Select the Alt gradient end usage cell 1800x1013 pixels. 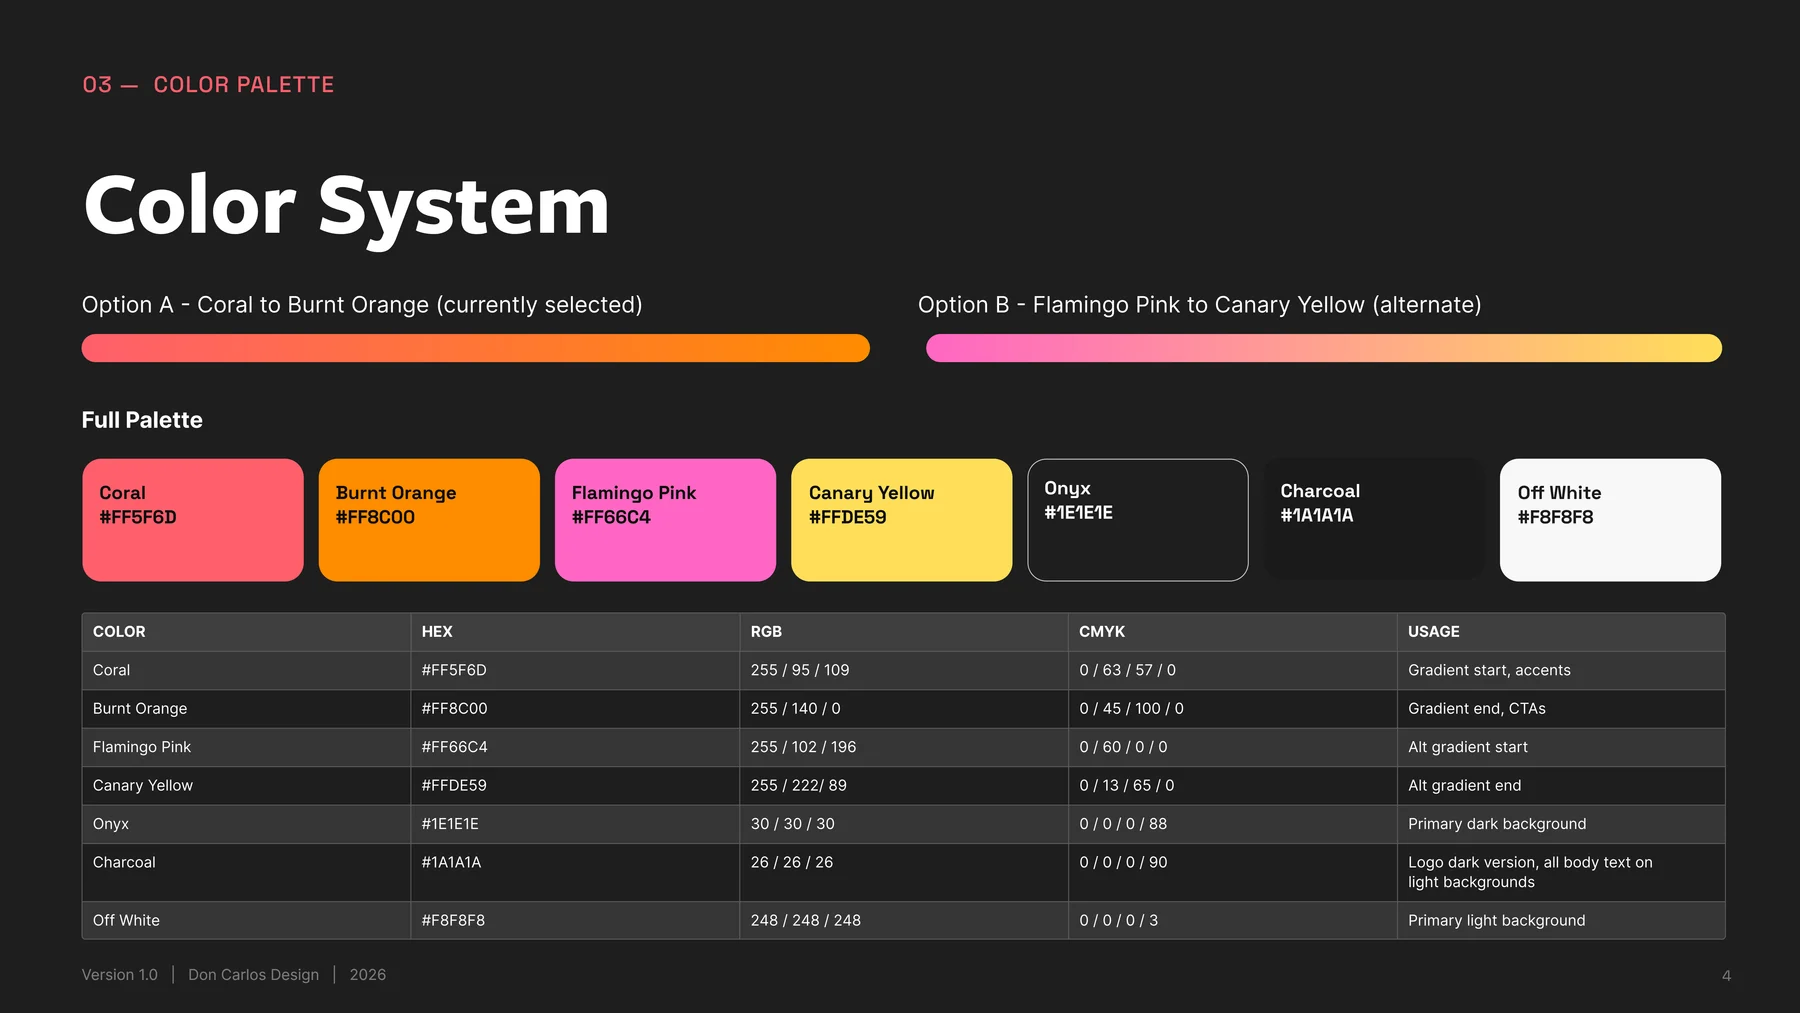tap(1561, 786)
